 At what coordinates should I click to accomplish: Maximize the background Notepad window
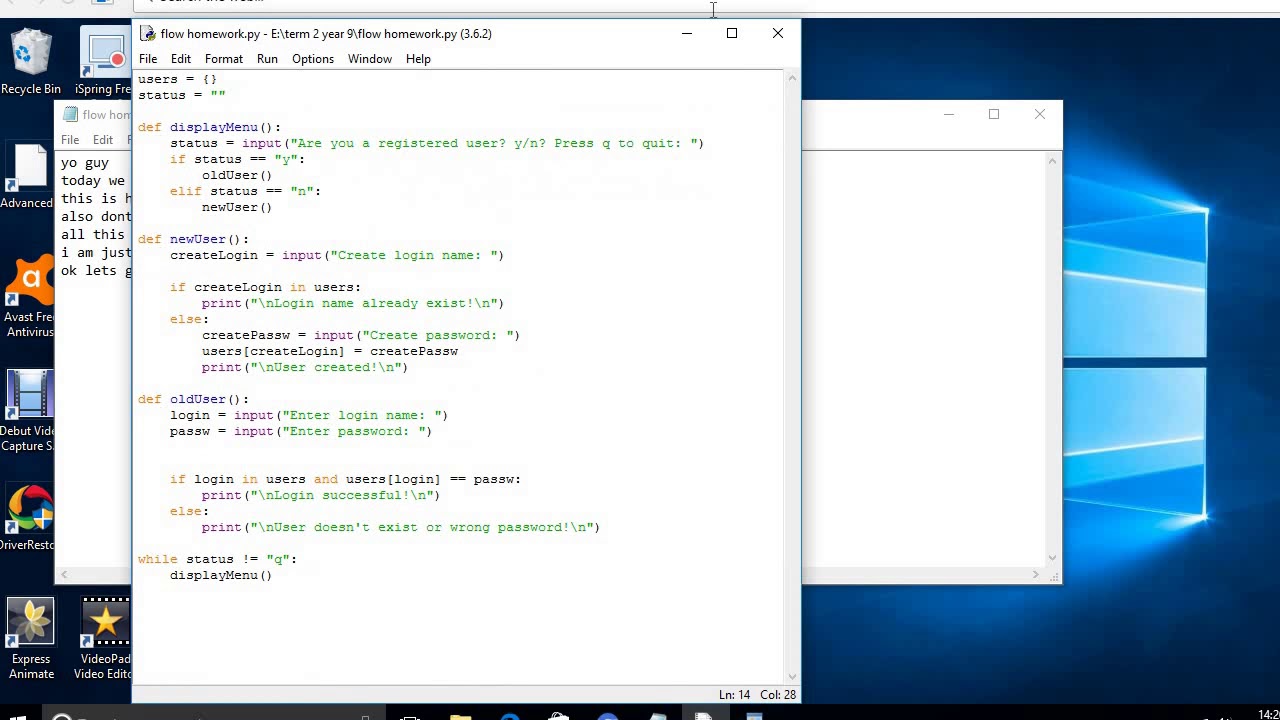[994, 114]
